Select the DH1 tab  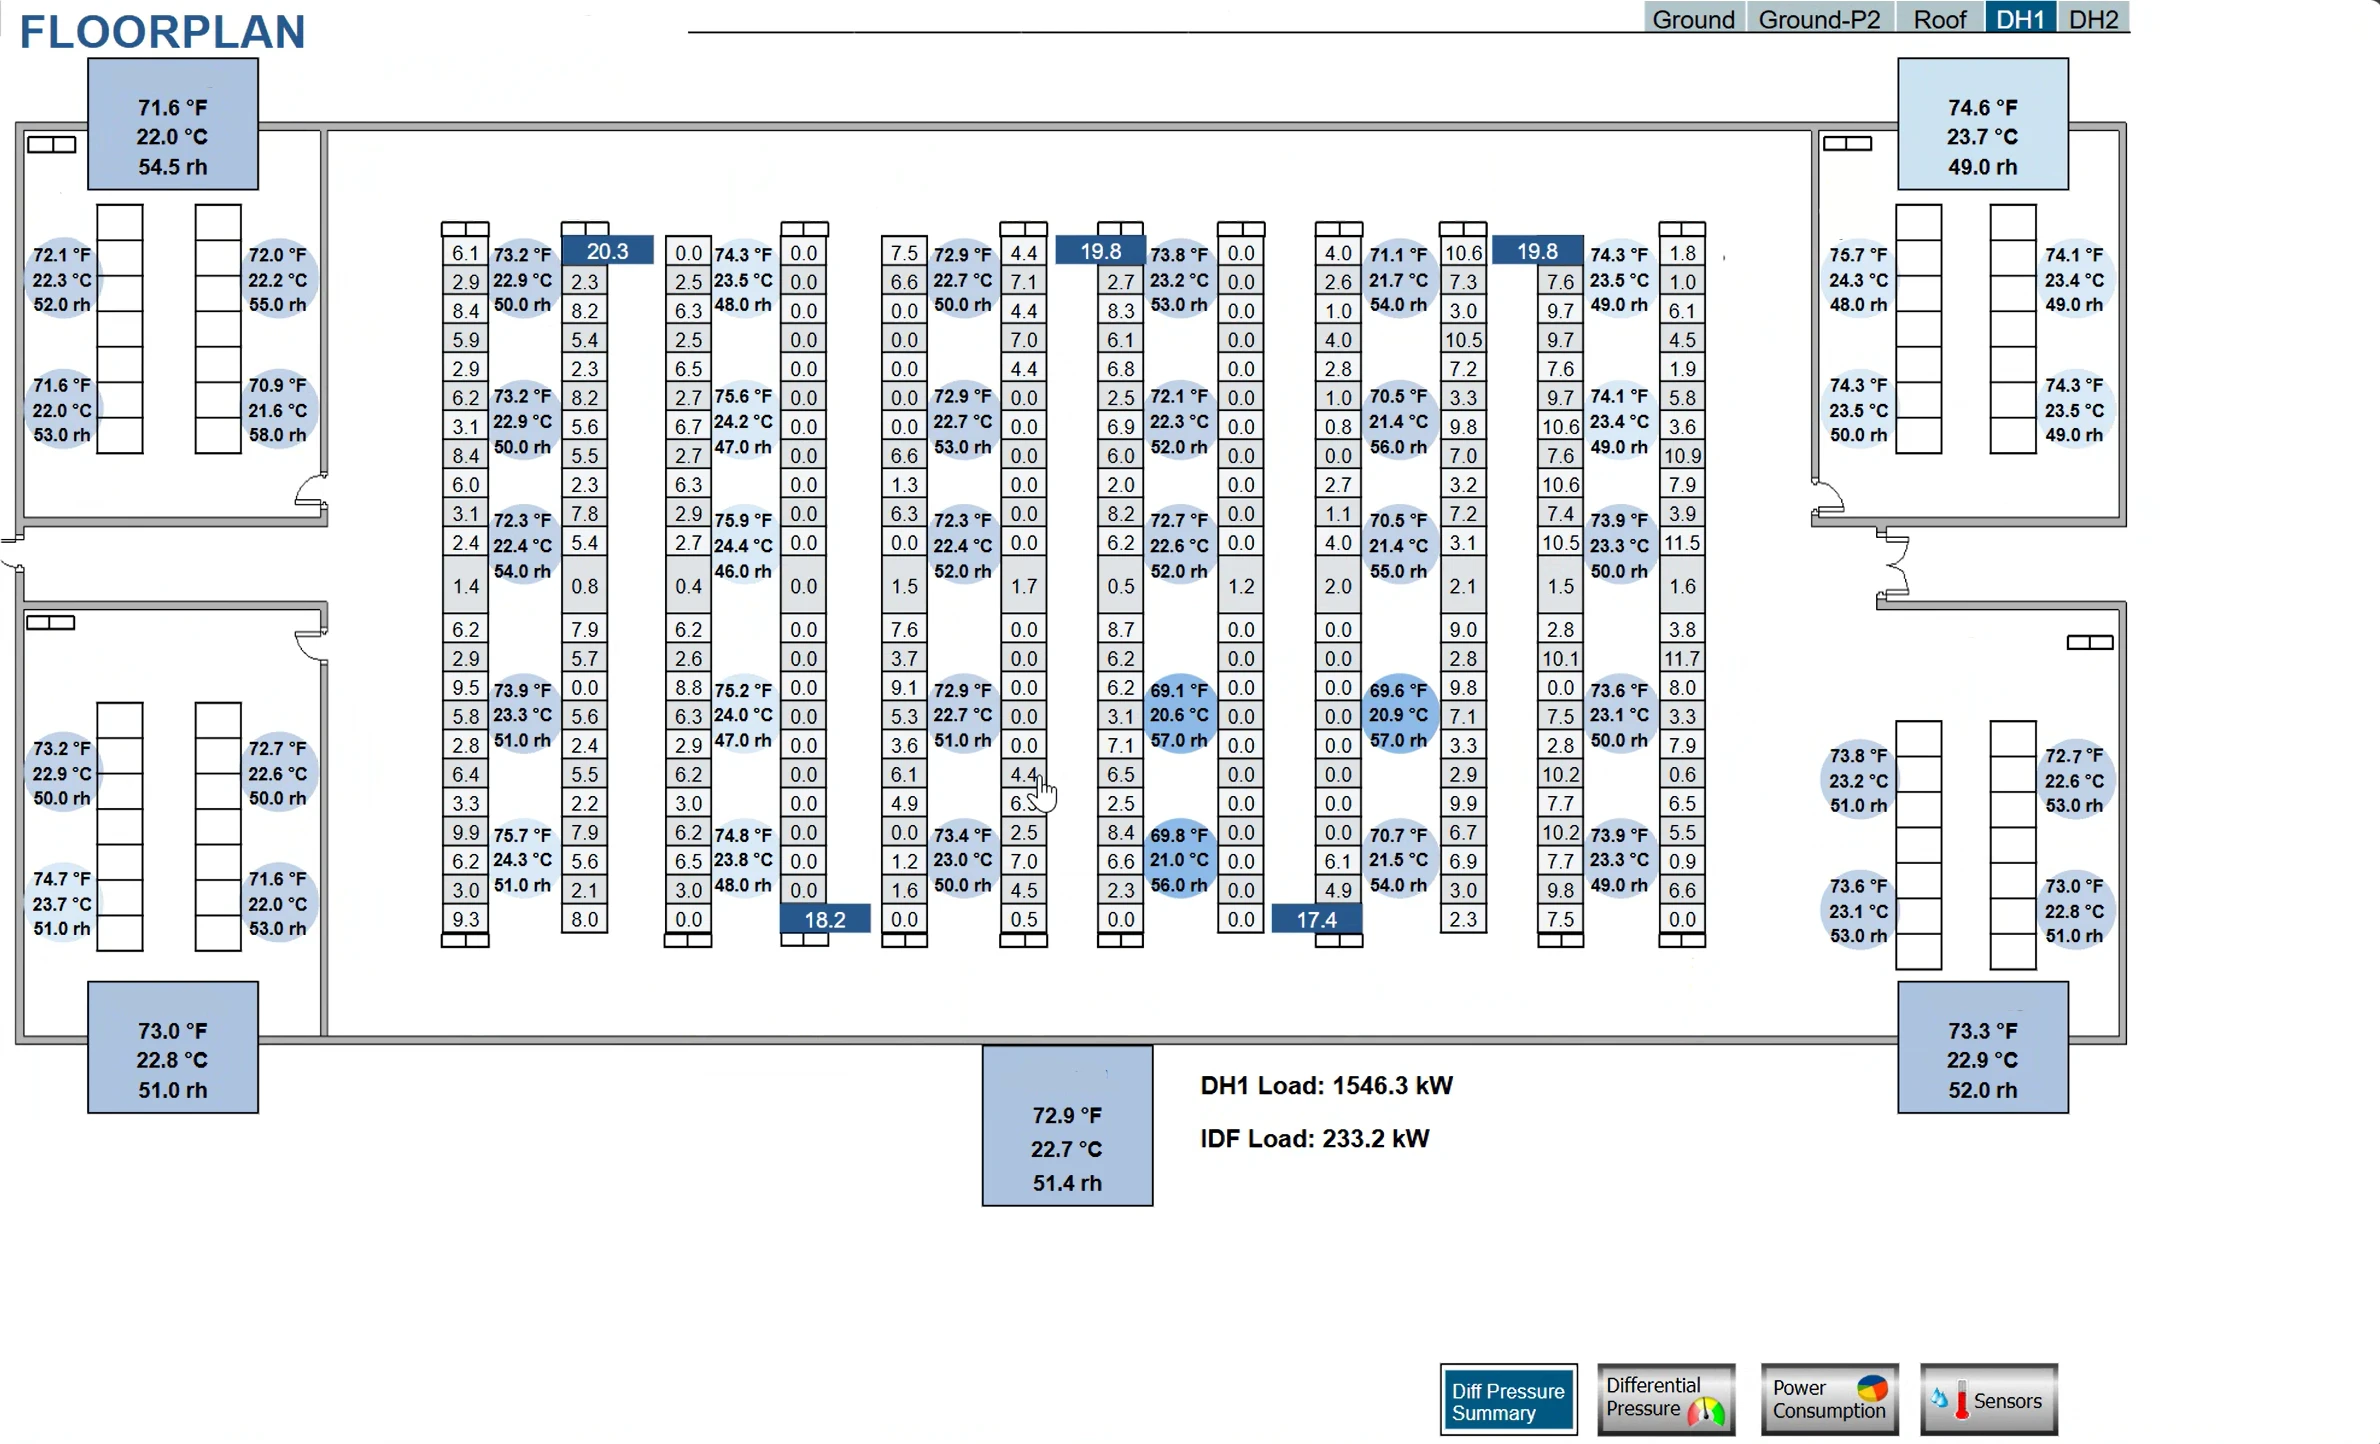click(x=2020, y=19)
